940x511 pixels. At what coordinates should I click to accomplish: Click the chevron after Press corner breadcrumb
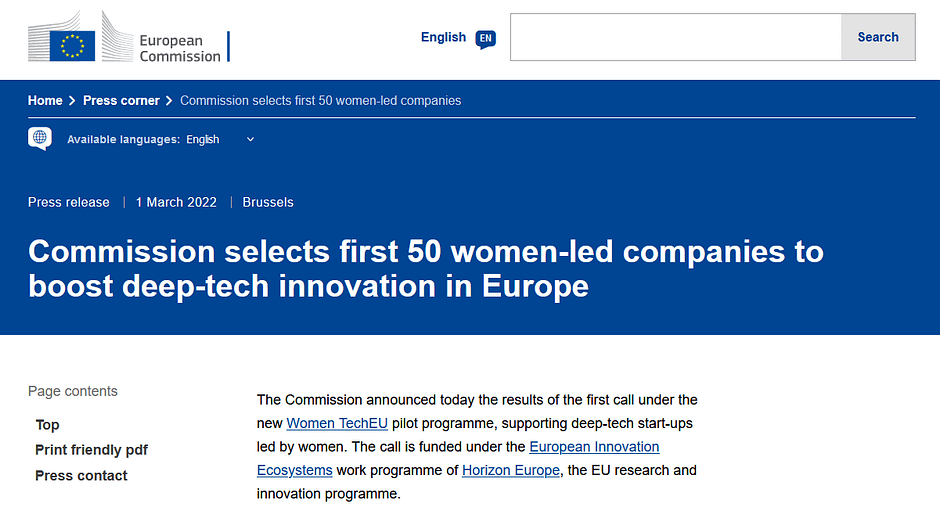point(169,101)
